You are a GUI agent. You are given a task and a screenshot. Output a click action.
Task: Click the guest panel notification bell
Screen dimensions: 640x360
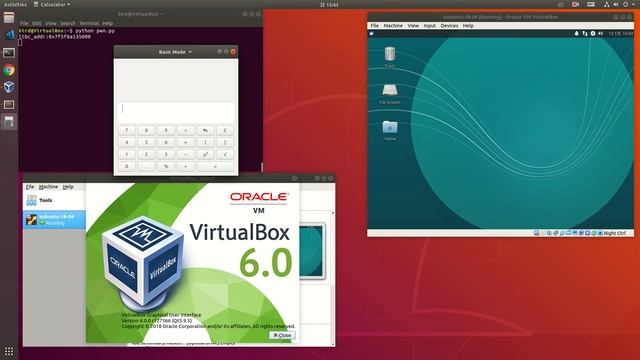tap(576, 33)
